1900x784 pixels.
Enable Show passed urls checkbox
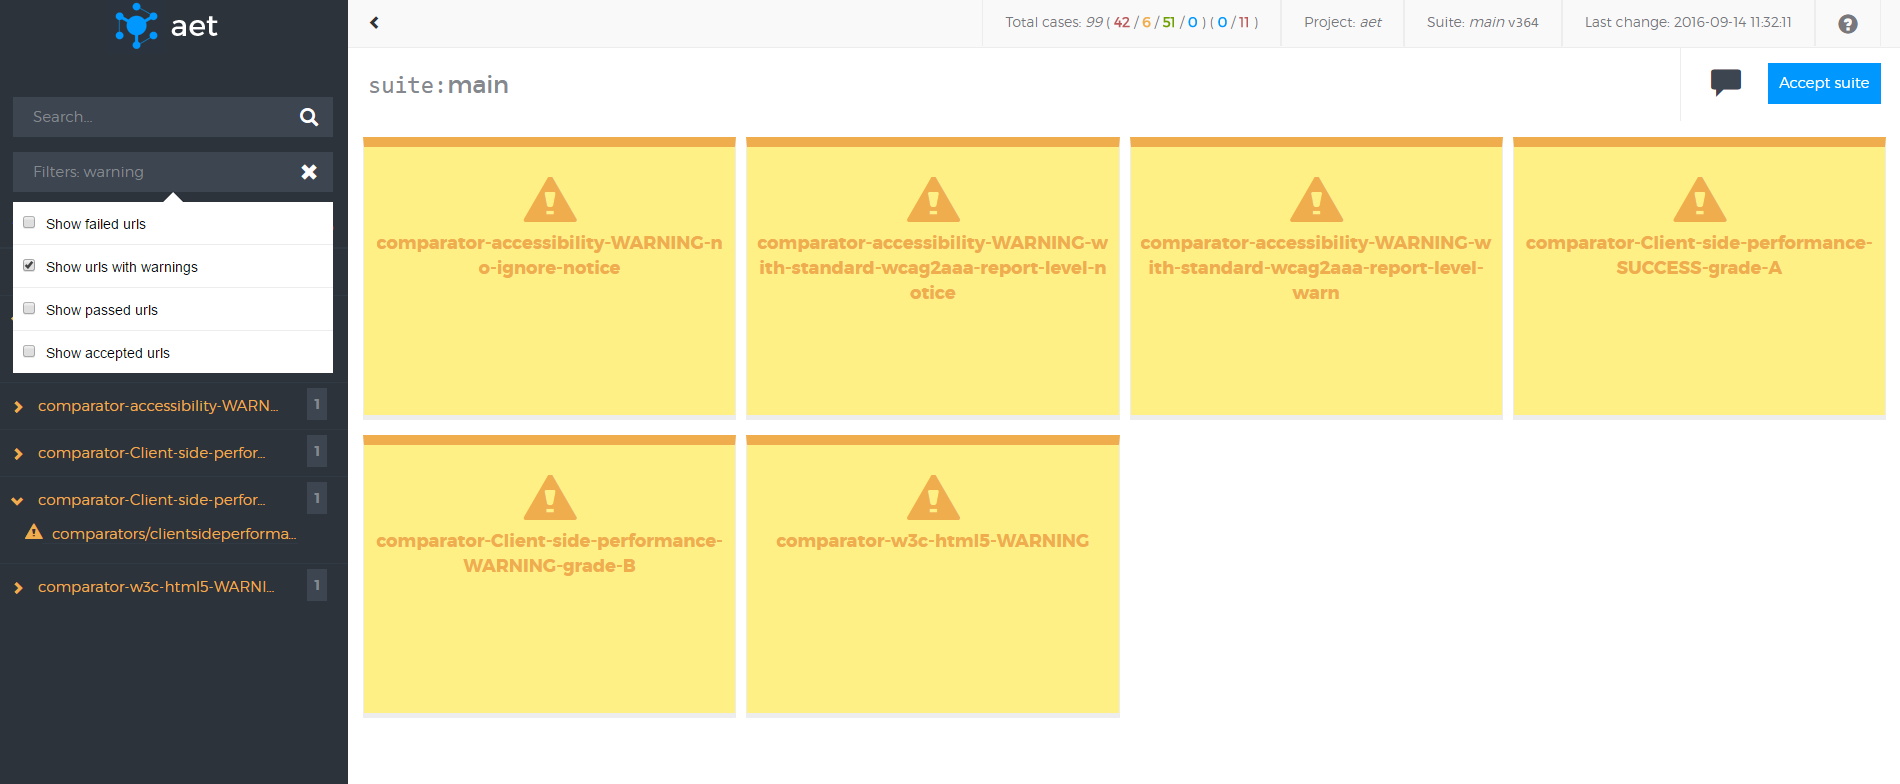29,309
